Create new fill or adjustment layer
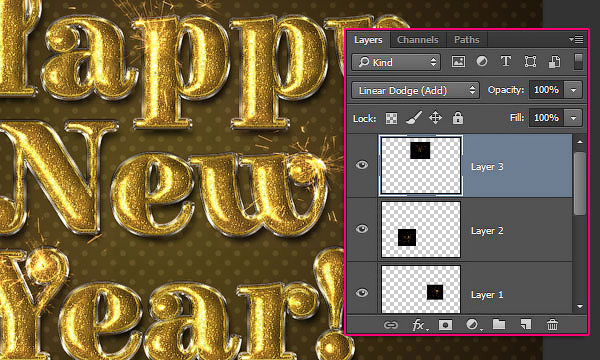The width and height of the screenshot is (600, 360). tap(473, 325)
